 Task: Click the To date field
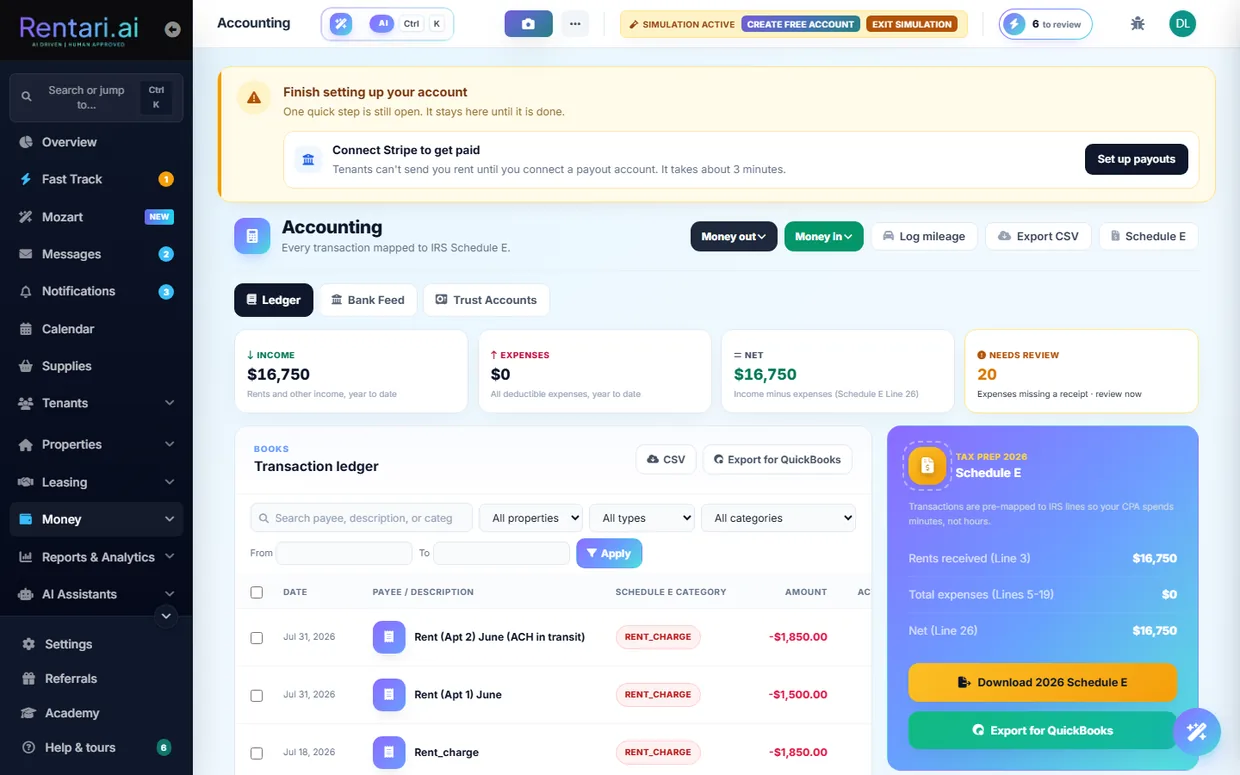coord(501,553)
